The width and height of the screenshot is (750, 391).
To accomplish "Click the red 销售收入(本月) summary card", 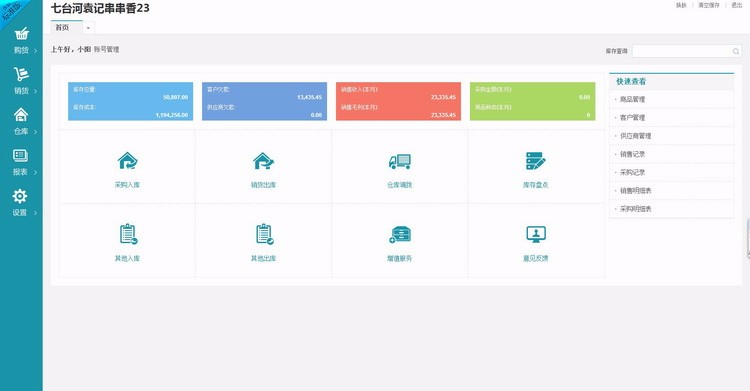I will 398,101.
